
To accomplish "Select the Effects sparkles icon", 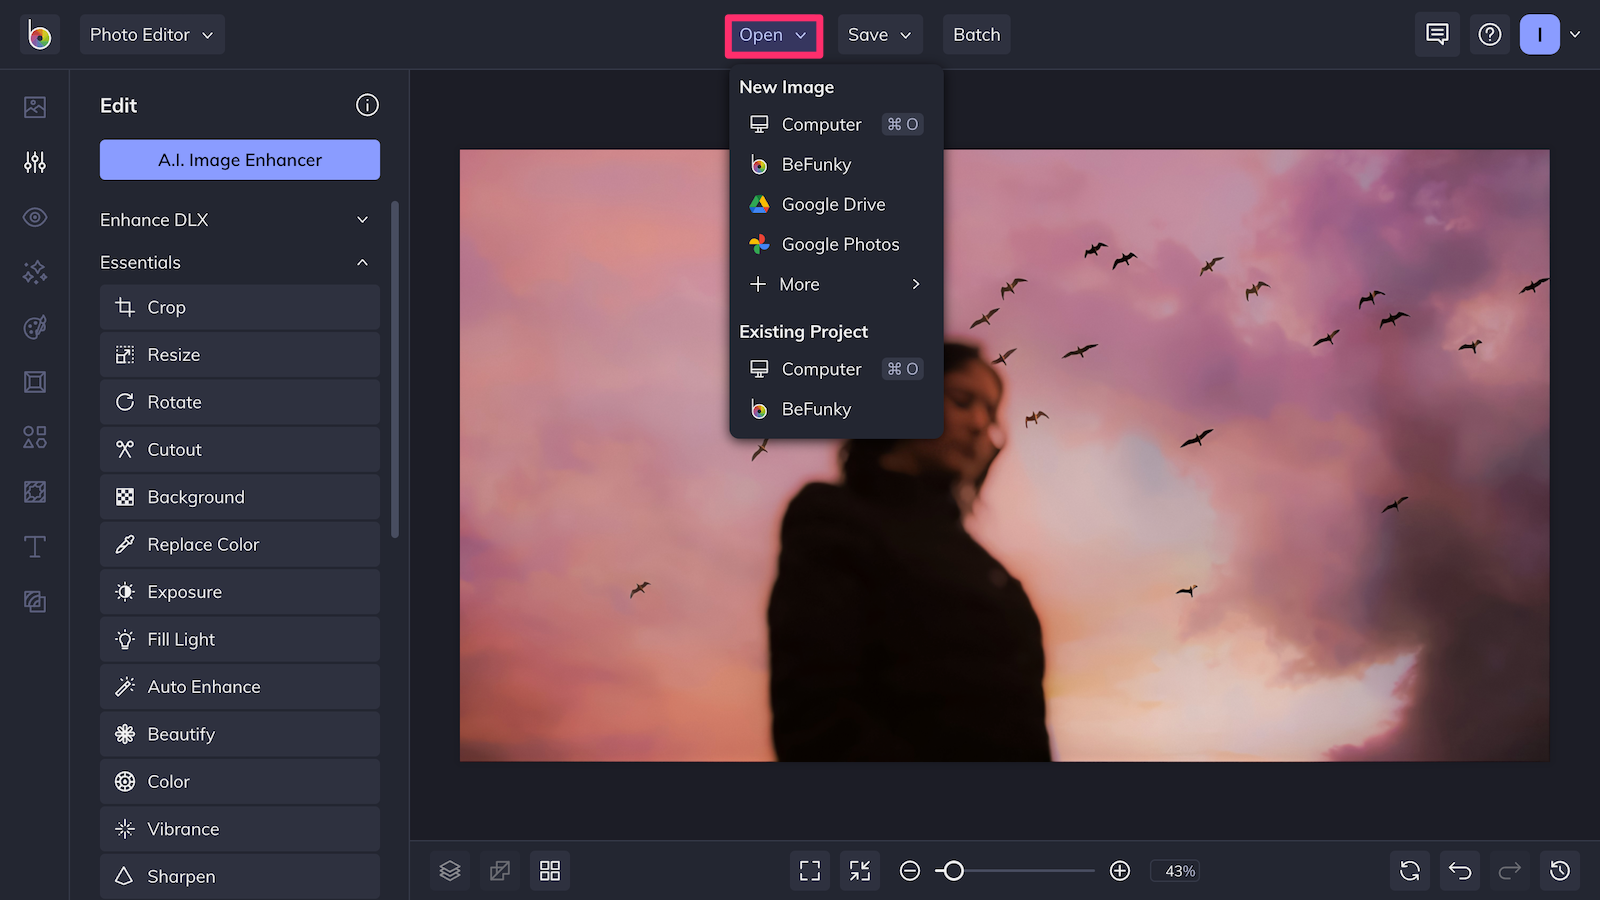I will (x=34, y=271).
